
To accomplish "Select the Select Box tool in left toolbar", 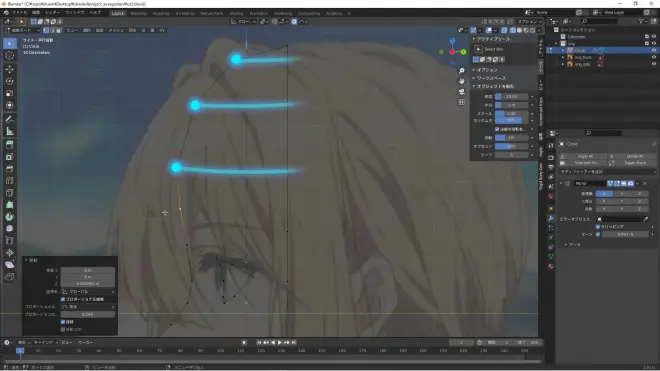I will [10, 43].
